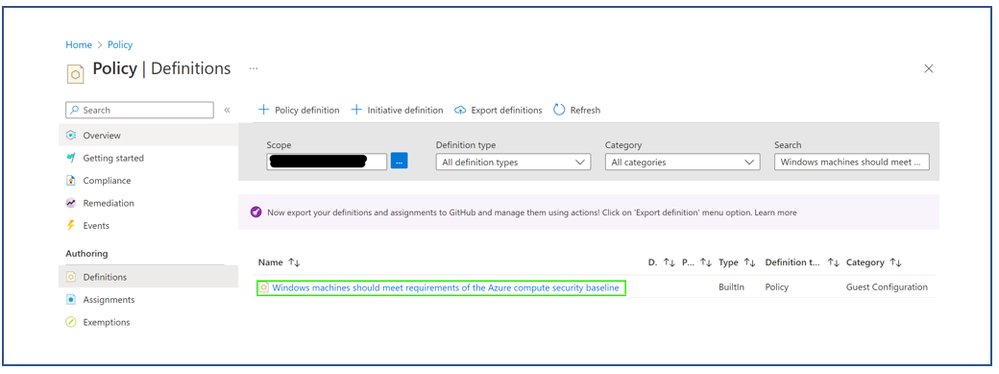
Task: Add a new Policy definition
Action: [x=298, y=110]
